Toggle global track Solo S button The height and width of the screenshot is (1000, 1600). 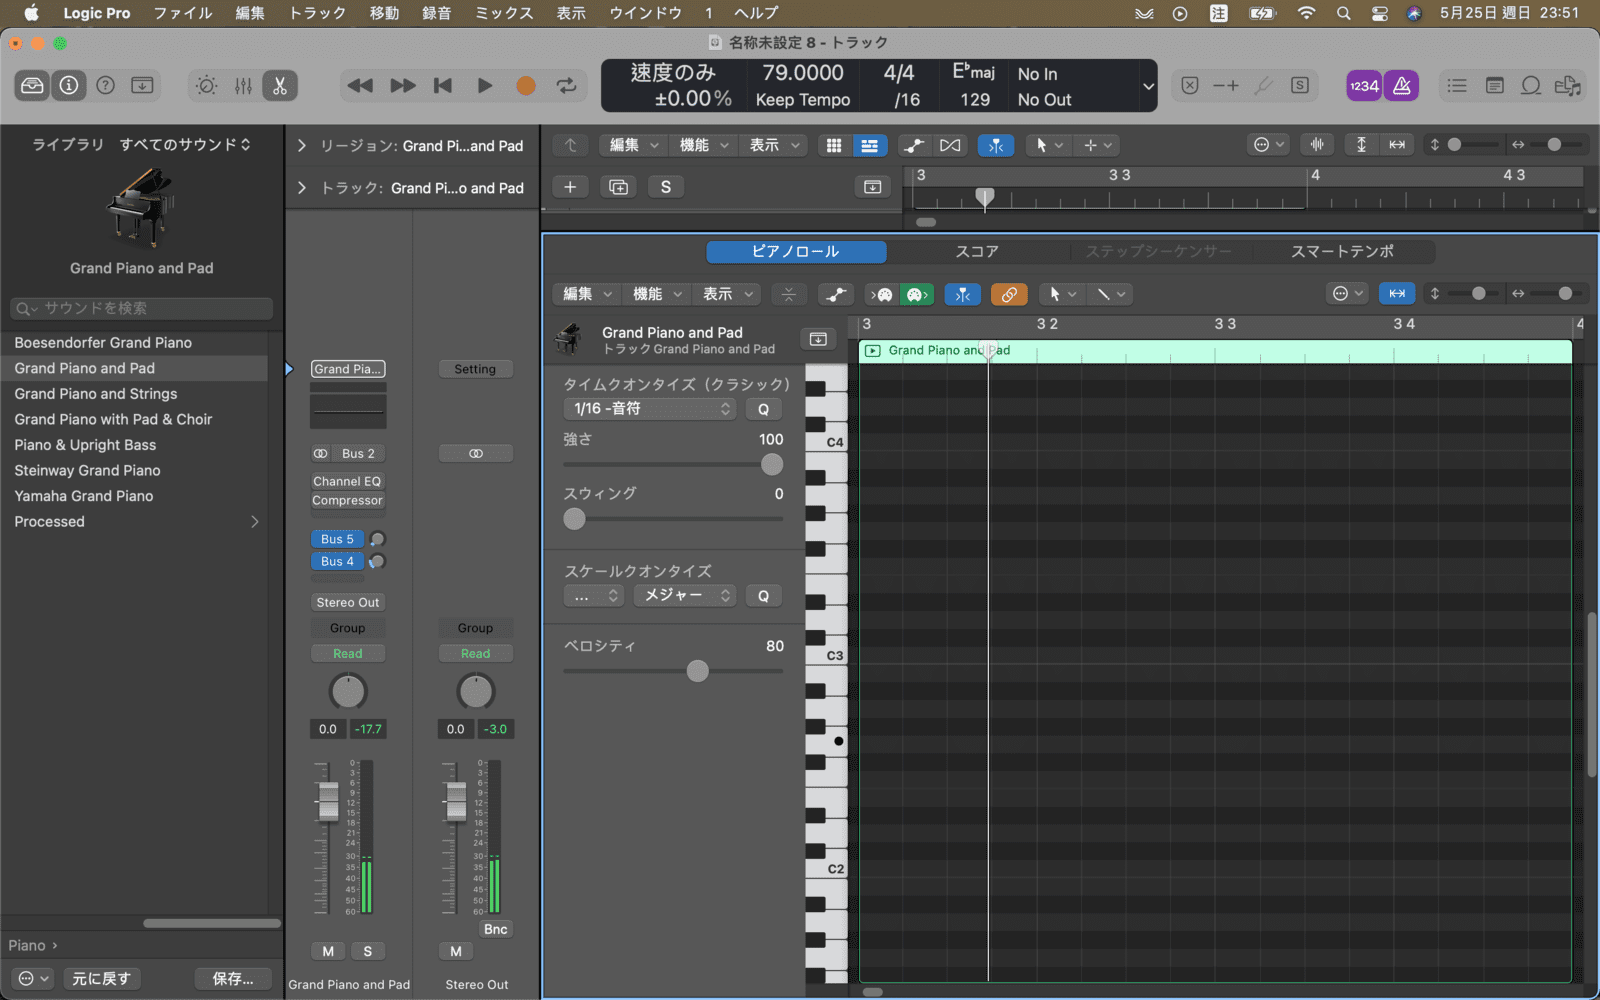click(666, 187)
